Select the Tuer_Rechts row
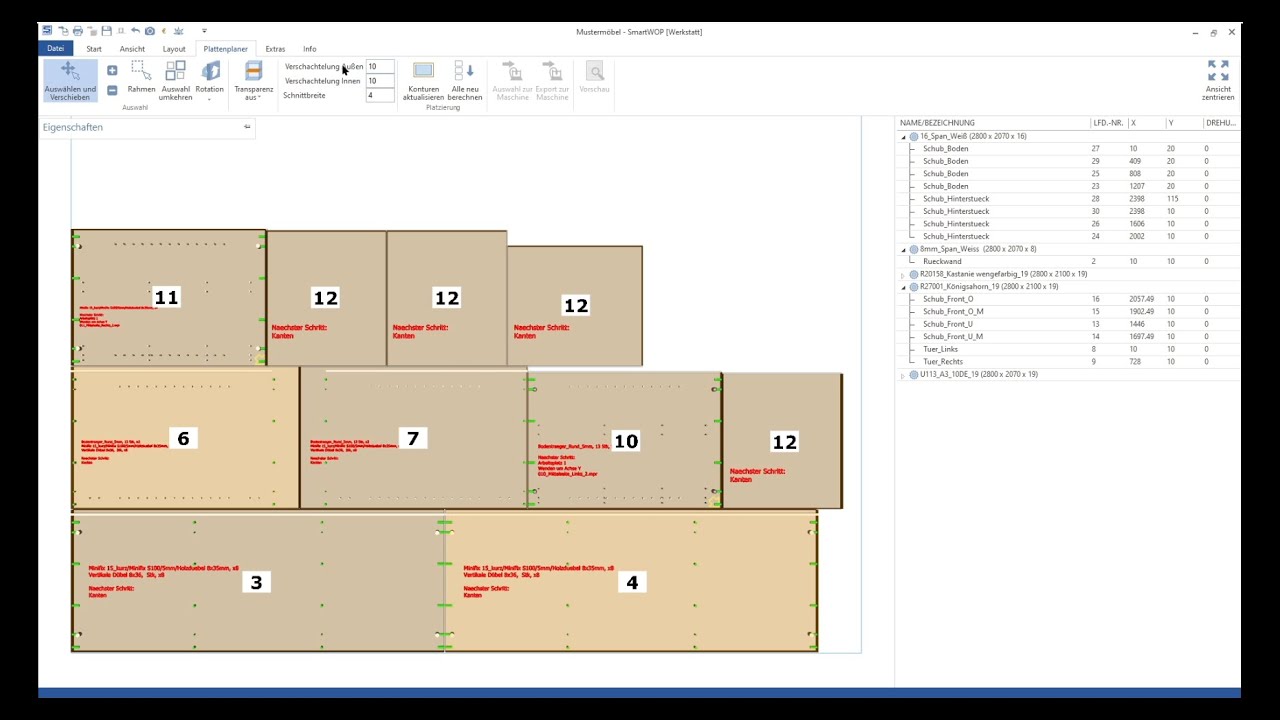This screenshot has width=1280, height=720. pos(1068,362)
